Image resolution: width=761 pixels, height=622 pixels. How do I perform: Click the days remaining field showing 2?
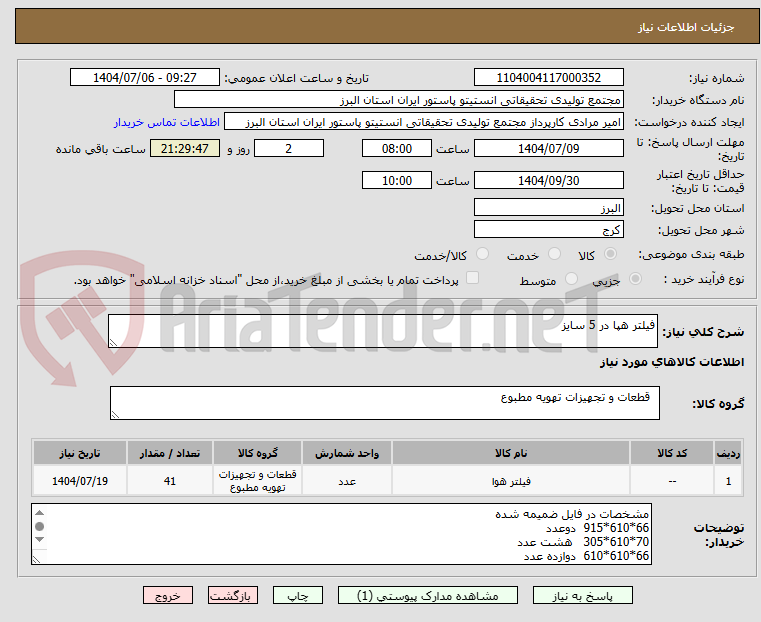pyautogui.click(x=289, y=148)
